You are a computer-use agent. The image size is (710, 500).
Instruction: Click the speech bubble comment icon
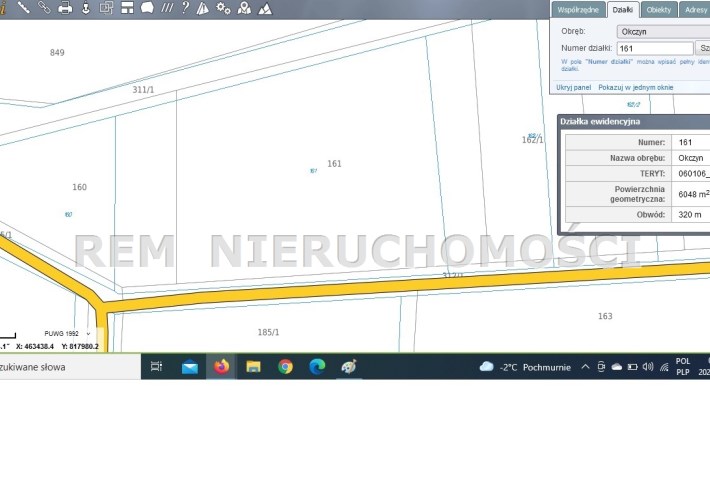tap(147, 8)
